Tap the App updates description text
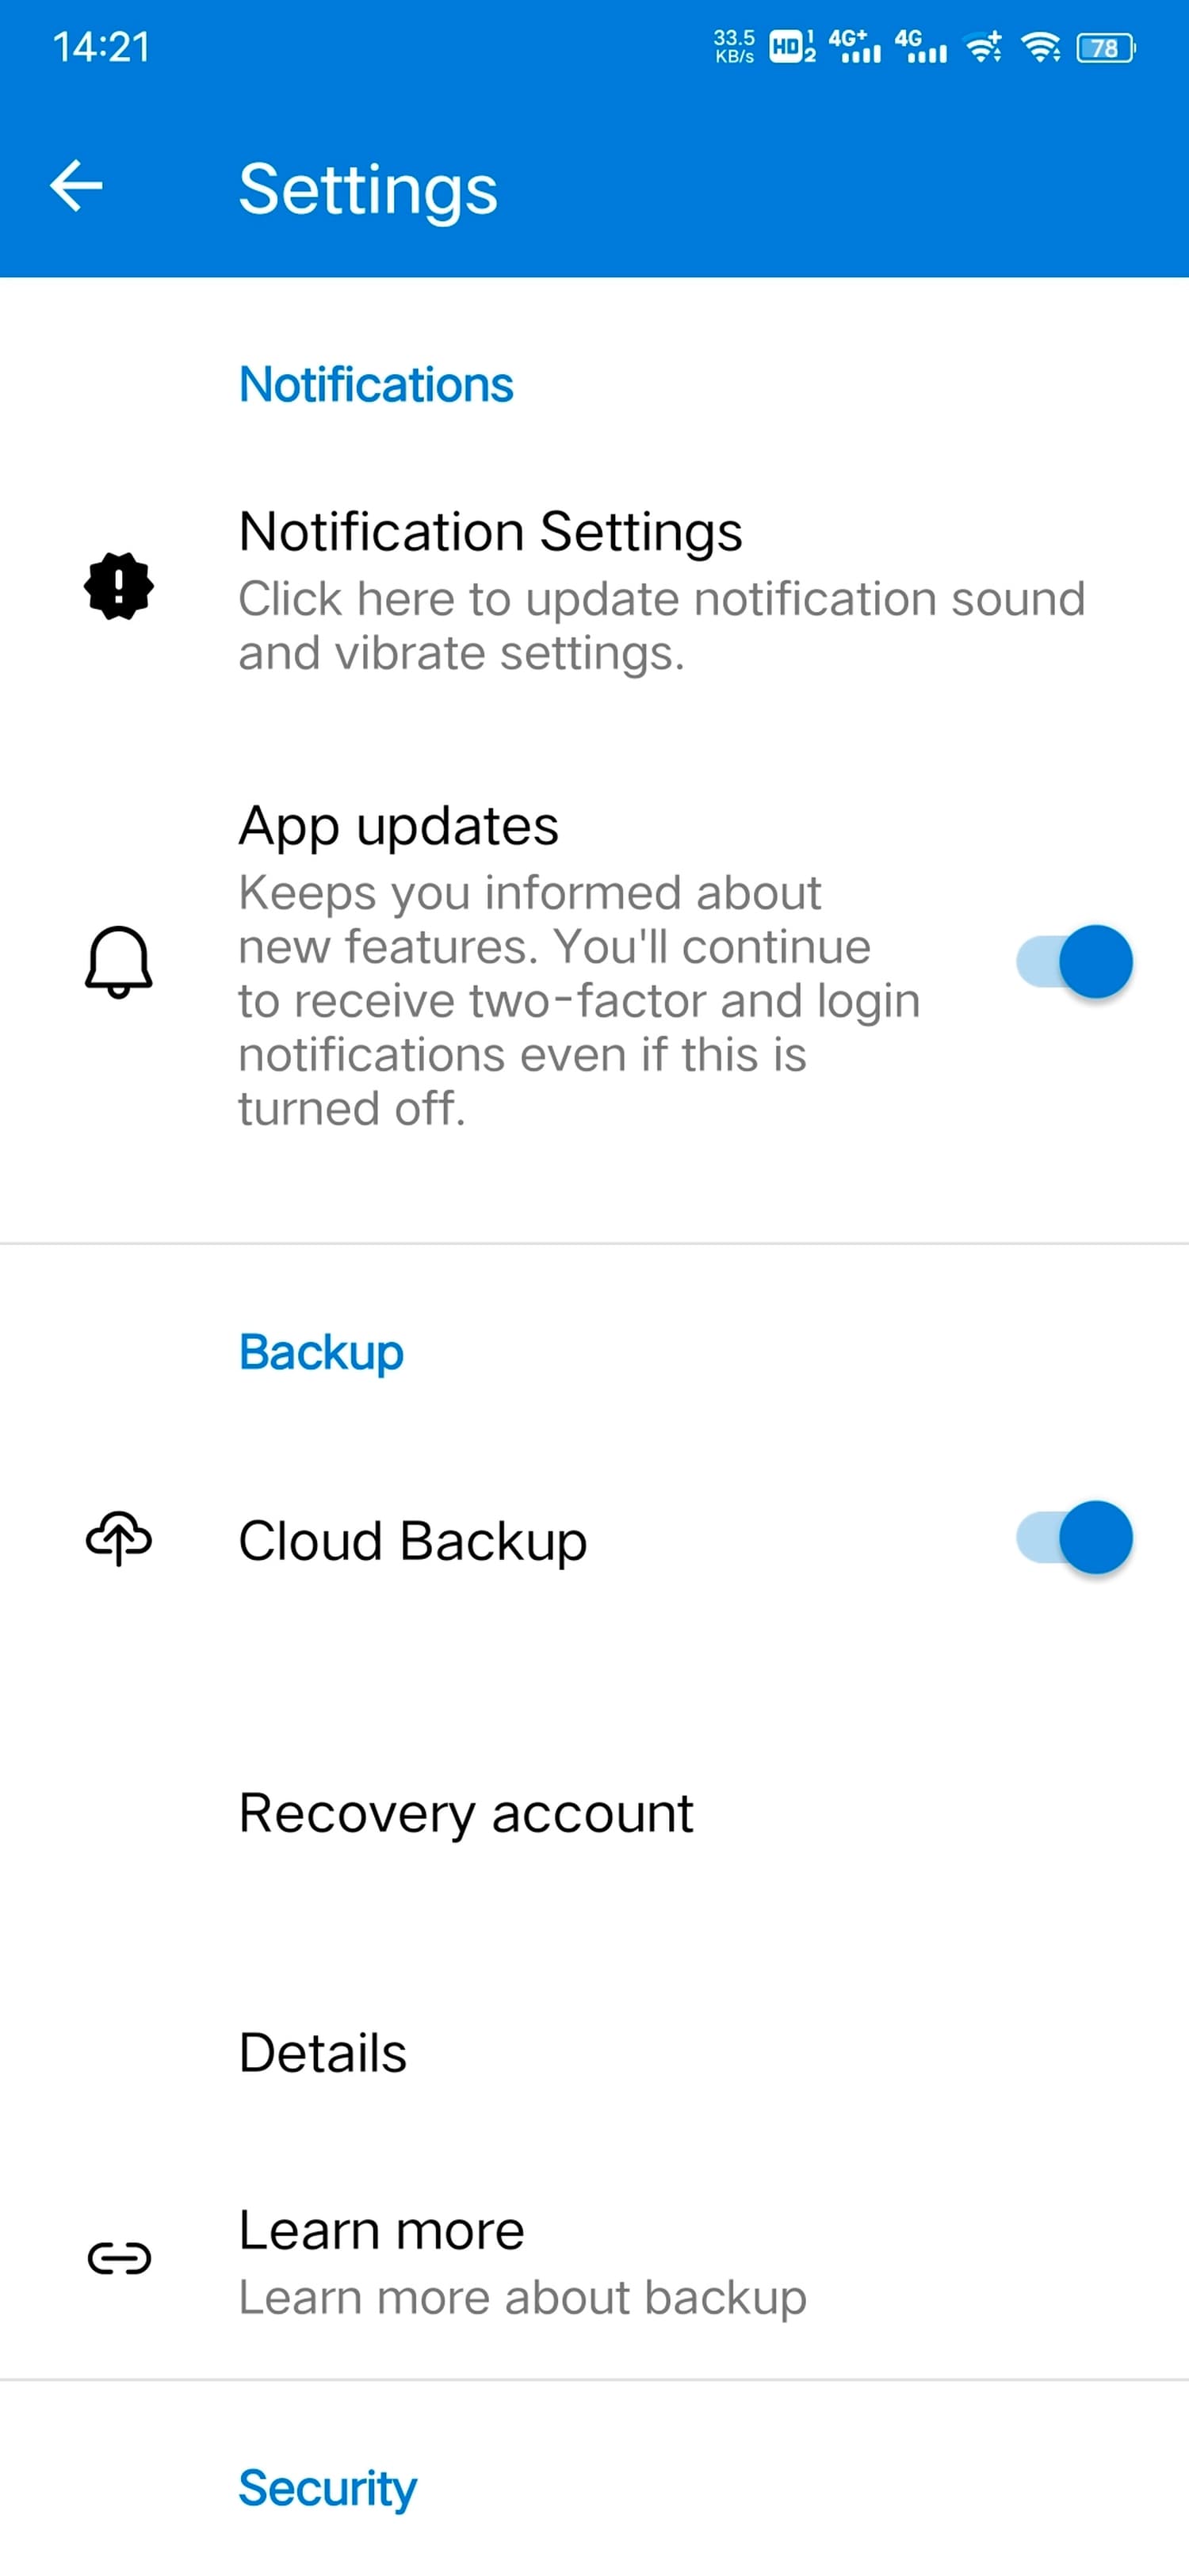Image resolution: width=1189 pixels, height=2576 pixels. (578, 1000)
